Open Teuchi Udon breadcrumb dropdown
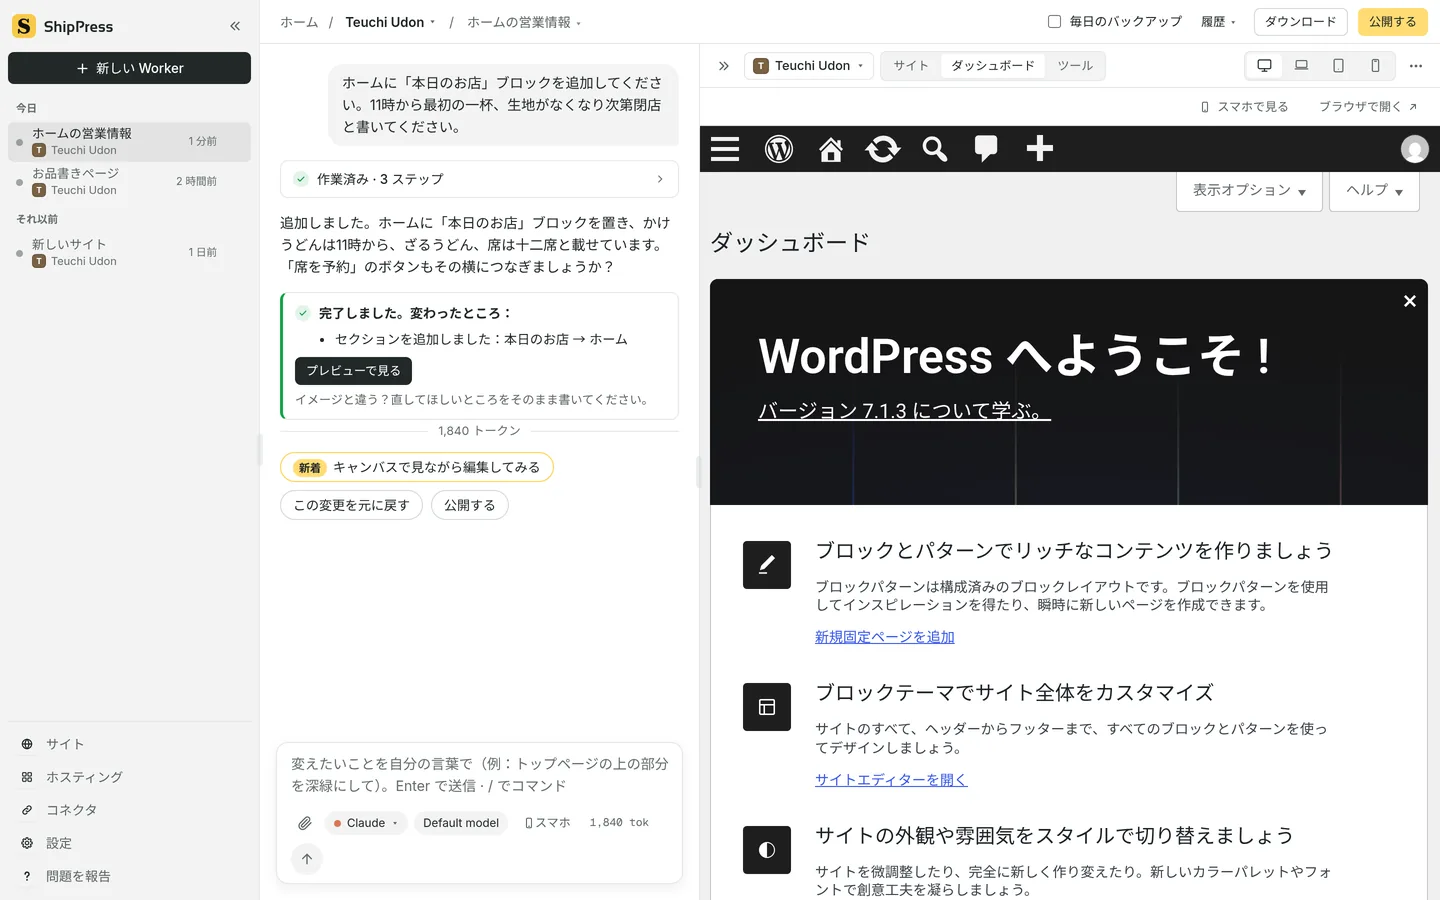 pos(390,22)
